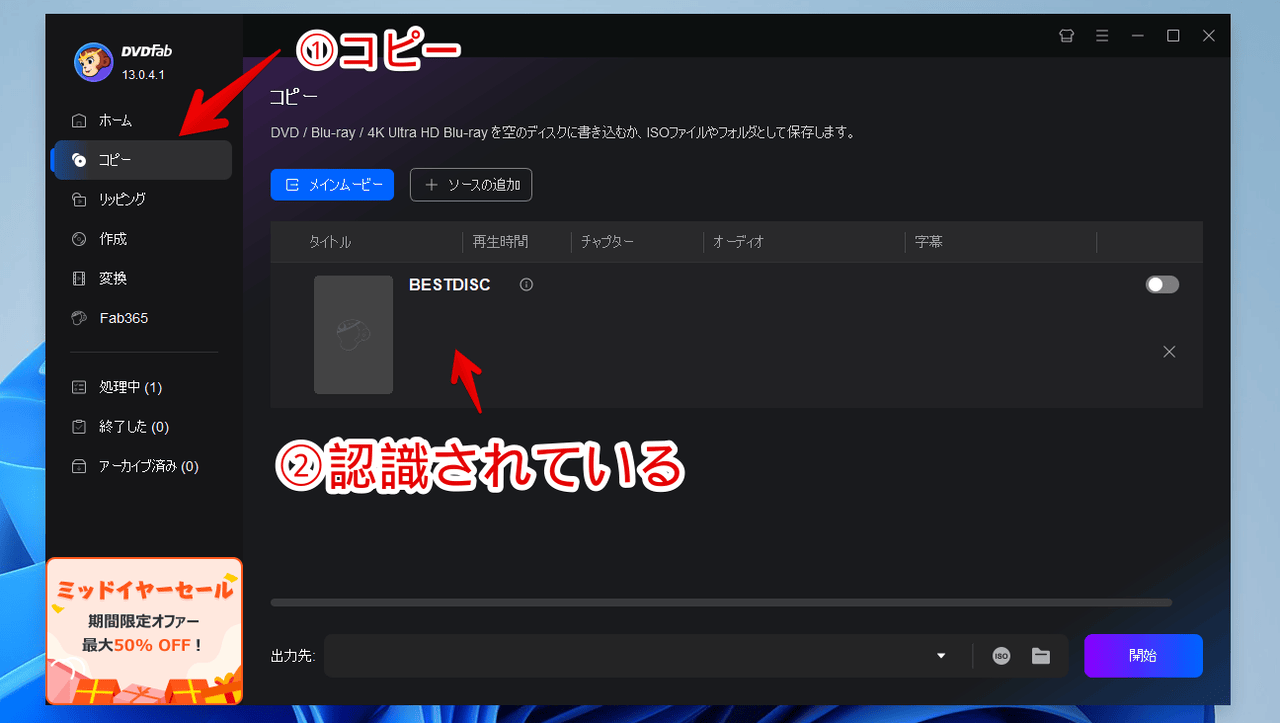Open the output destination dropdown

pos(941,656)
